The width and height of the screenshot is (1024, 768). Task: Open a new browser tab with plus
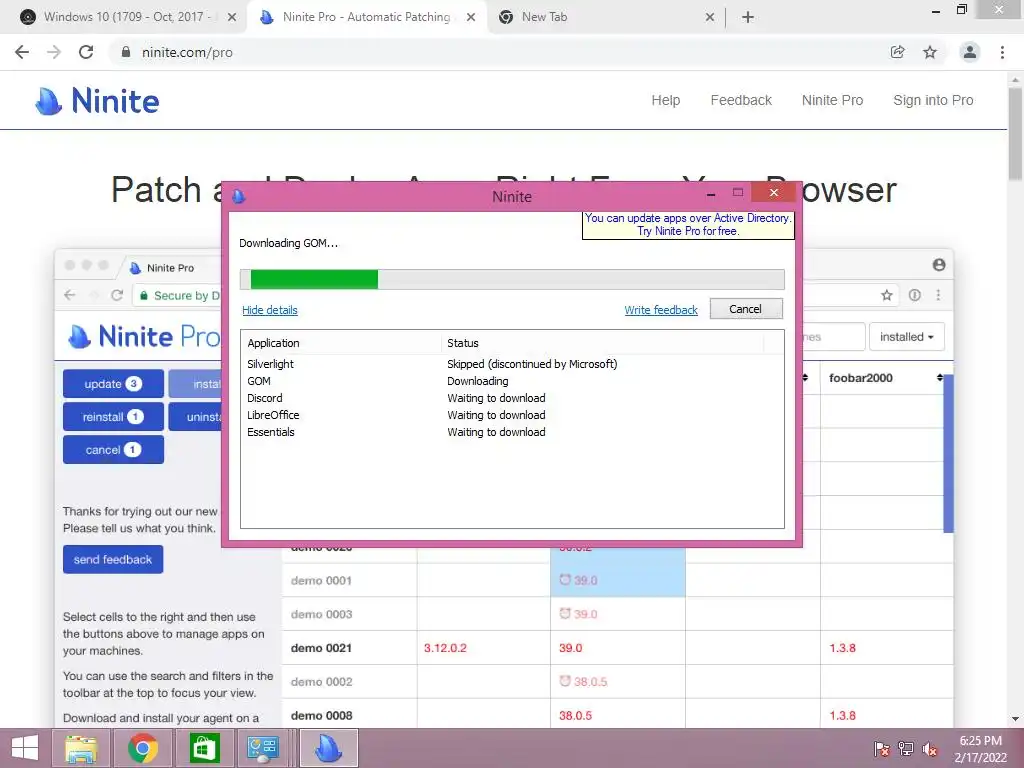[x=748, y=18]
